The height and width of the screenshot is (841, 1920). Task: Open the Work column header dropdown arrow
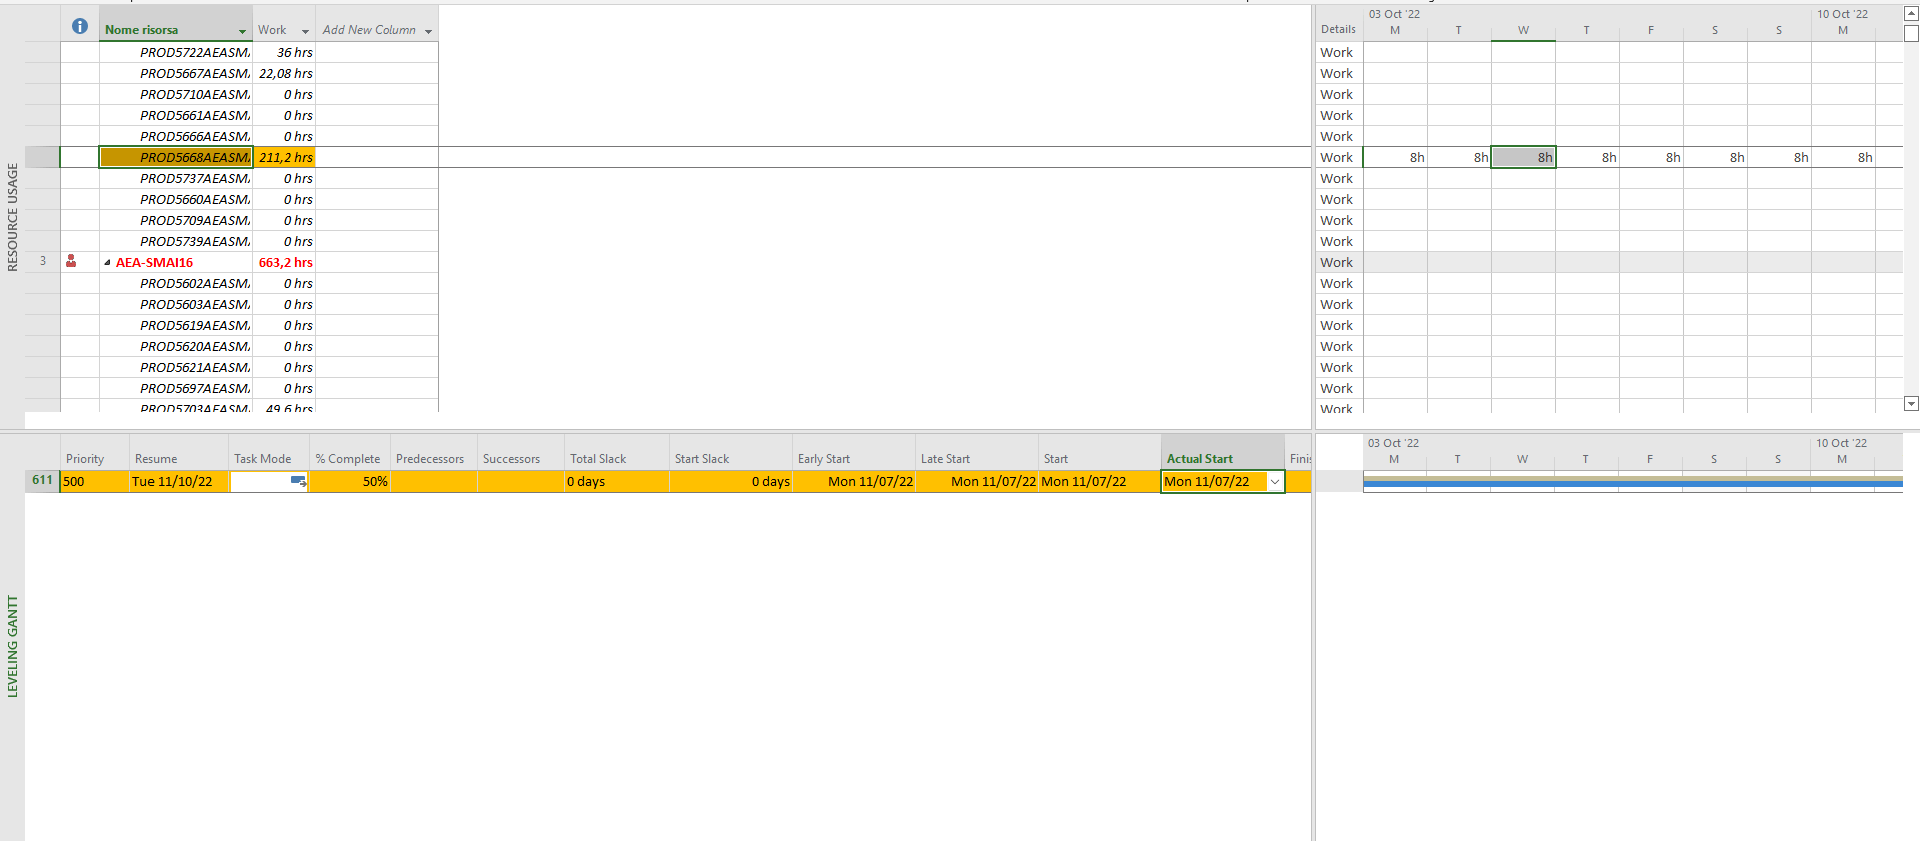point(305,31)
